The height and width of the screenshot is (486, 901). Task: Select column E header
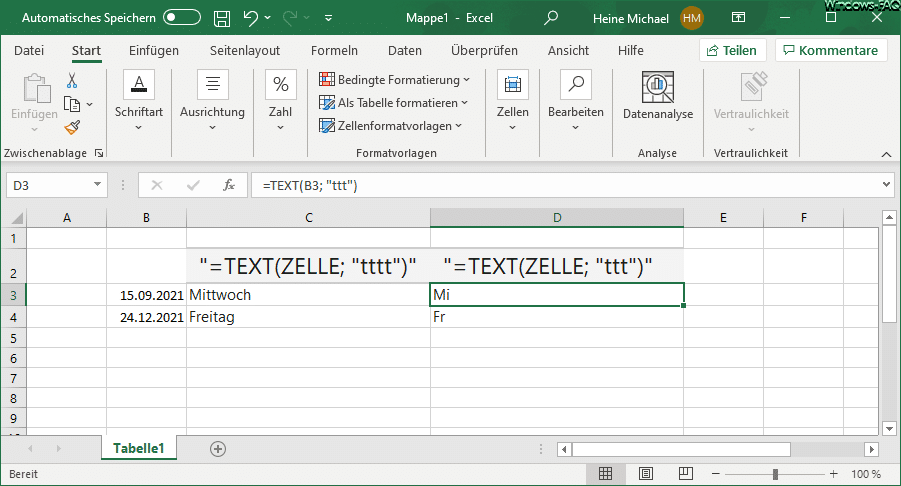[723, 218]
